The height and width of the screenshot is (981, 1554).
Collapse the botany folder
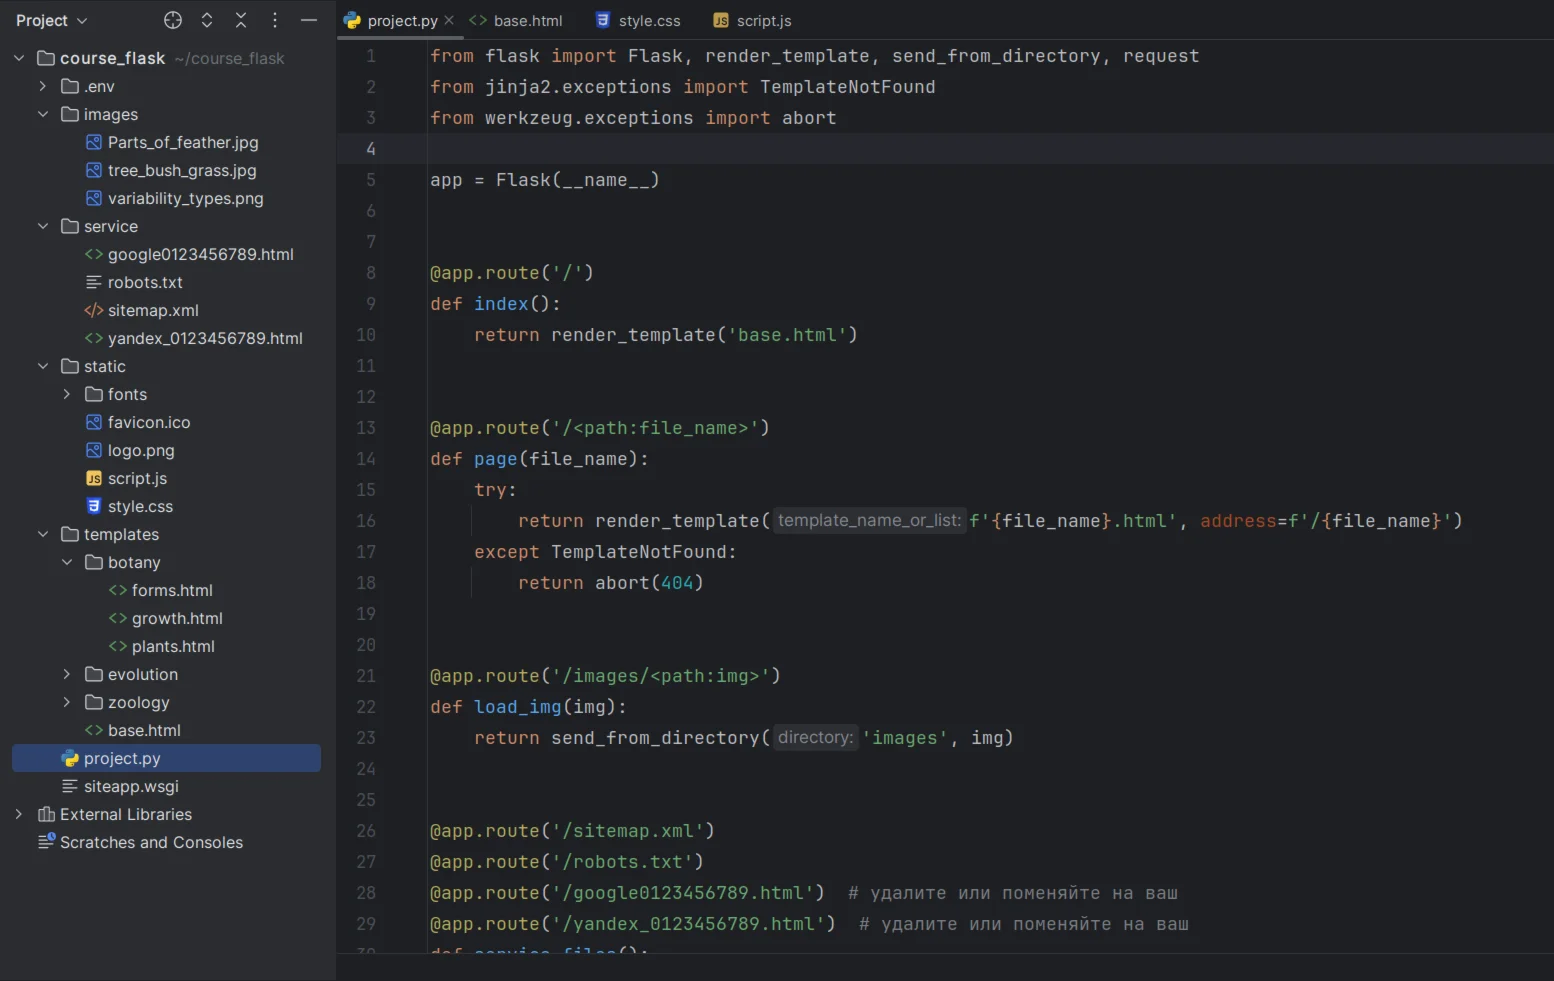click(x=67, y=562)
